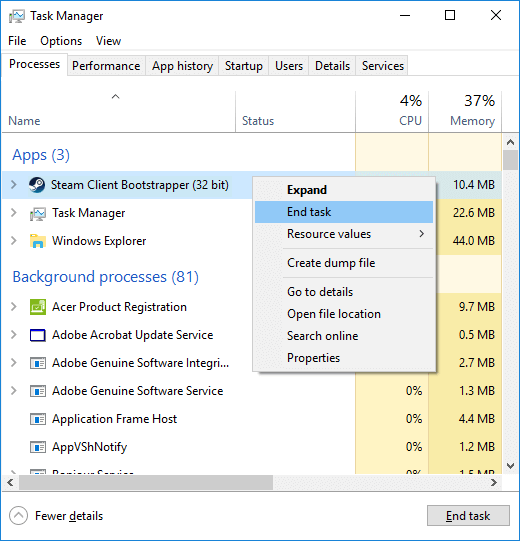Sort by the Memory column header
The image size is (520, 541).
click(x=465, y=111)
